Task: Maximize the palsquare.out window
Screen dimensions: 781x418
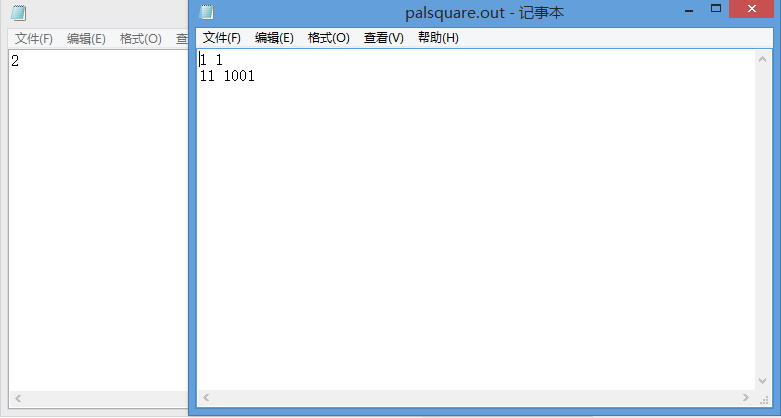Action: point(716,9)
